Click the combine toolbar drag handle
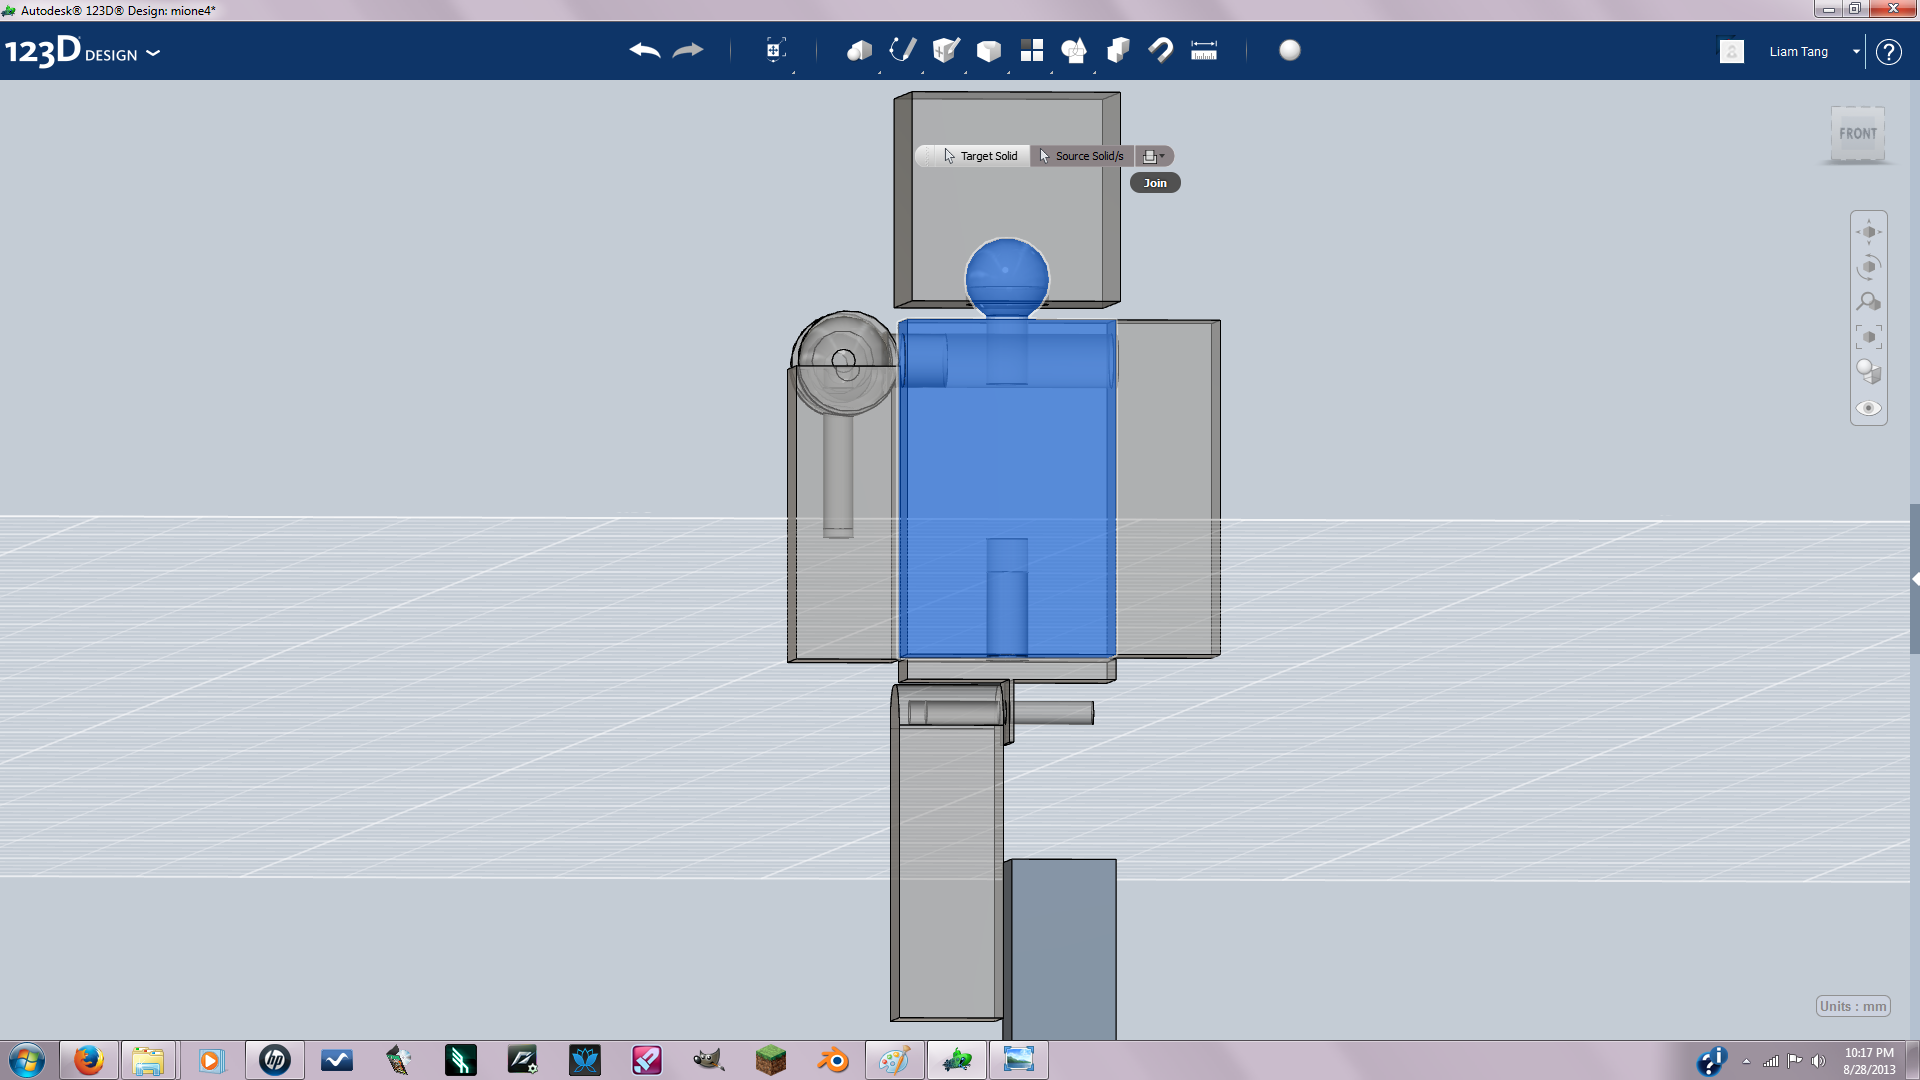This screenshot has width=1920, height=1080. (925, 156)
